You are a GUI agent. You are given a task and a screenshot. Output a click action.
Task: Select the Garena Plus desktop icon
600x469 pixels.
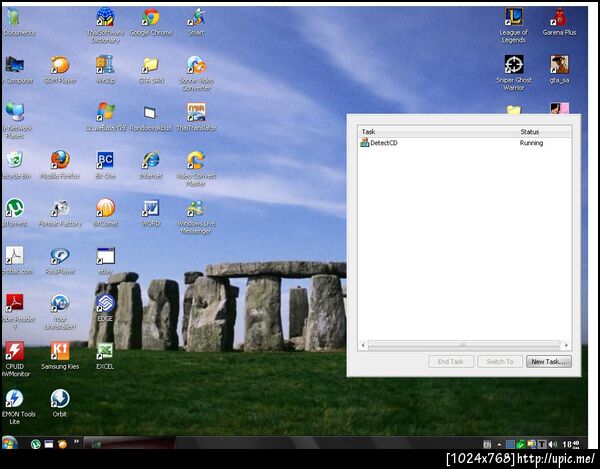[559, 22]
